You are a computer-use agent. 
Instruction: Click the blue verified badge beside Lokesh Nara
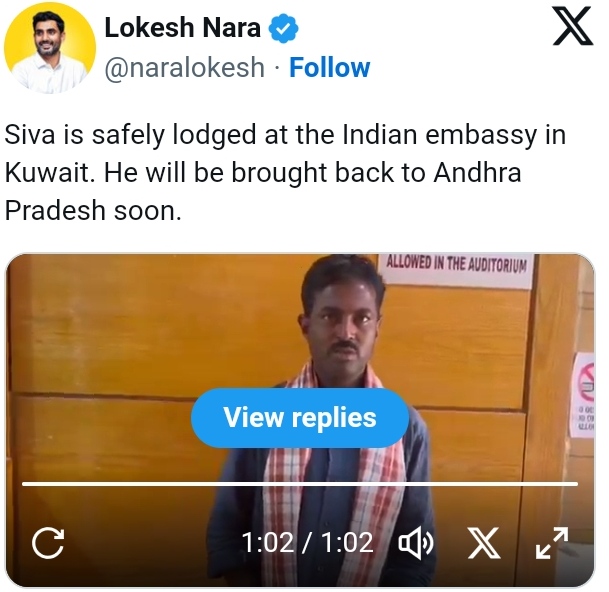[284, 28]
